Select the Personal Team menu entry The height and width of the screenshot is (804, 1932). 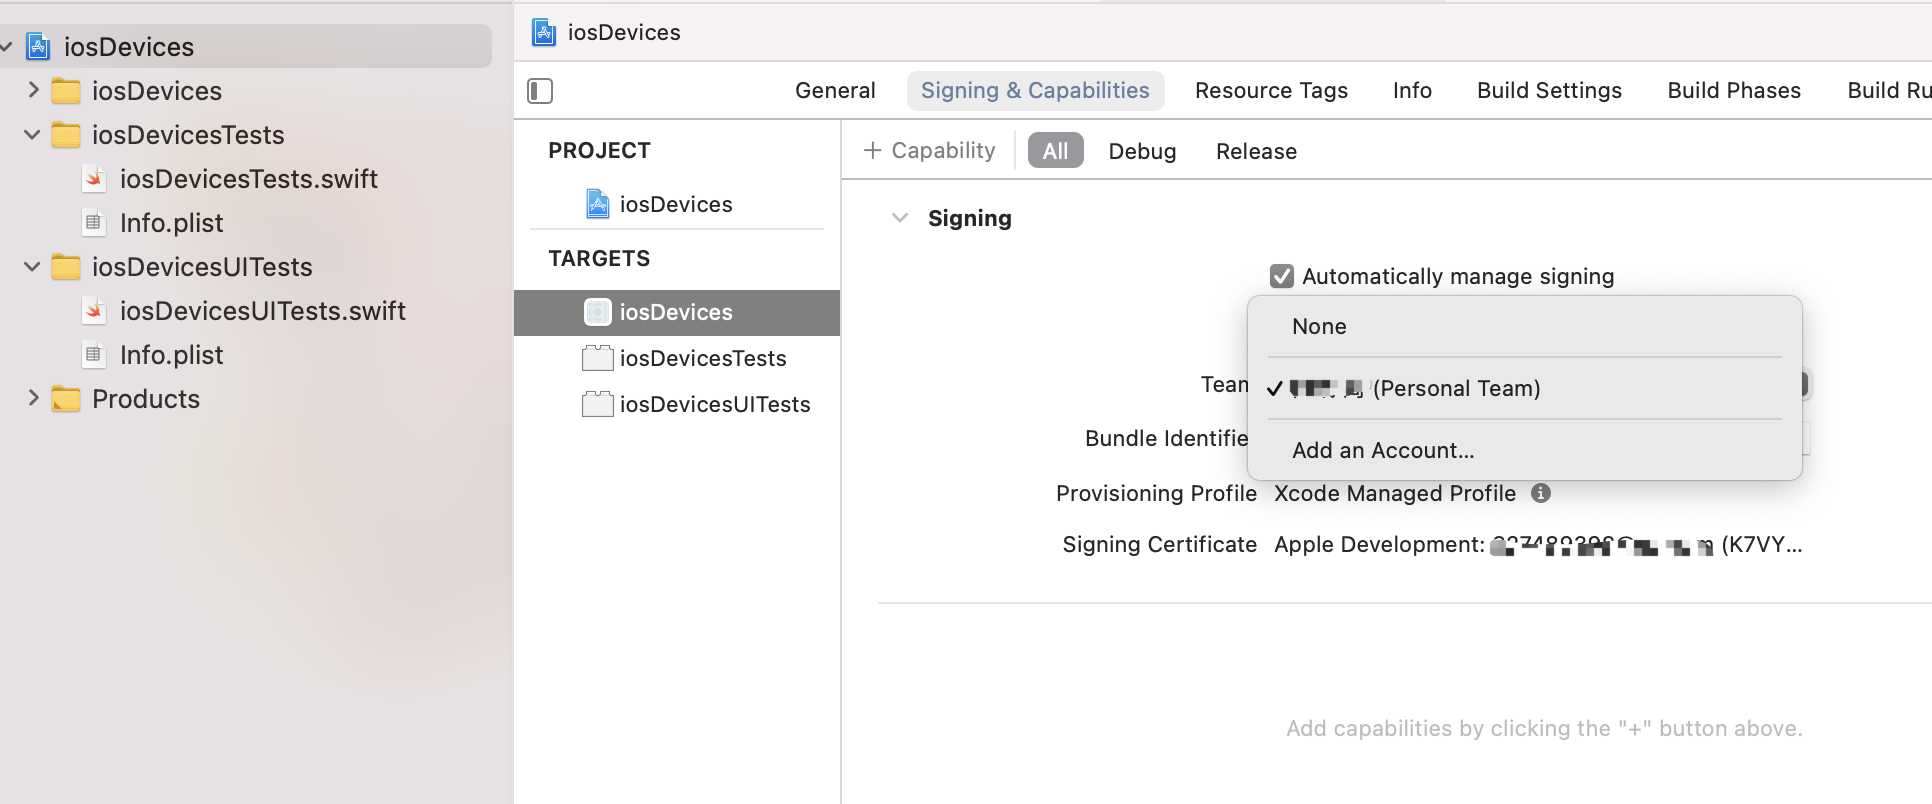click(x=1455, y=388)
